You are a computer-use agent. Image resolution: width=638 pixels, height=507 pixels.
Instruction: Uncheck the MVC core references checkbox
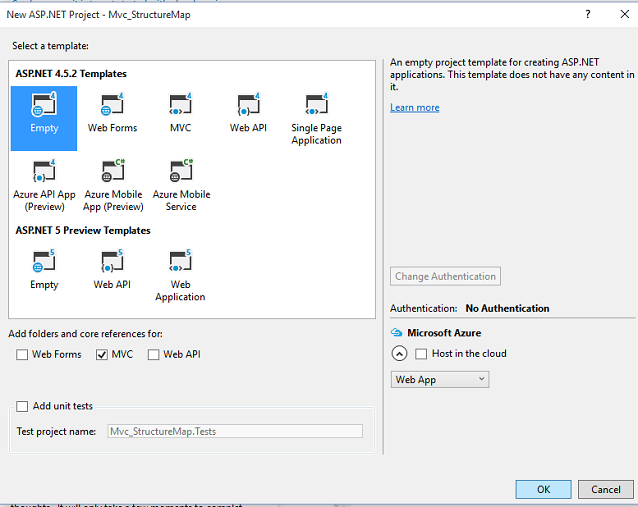pos(102,354)
